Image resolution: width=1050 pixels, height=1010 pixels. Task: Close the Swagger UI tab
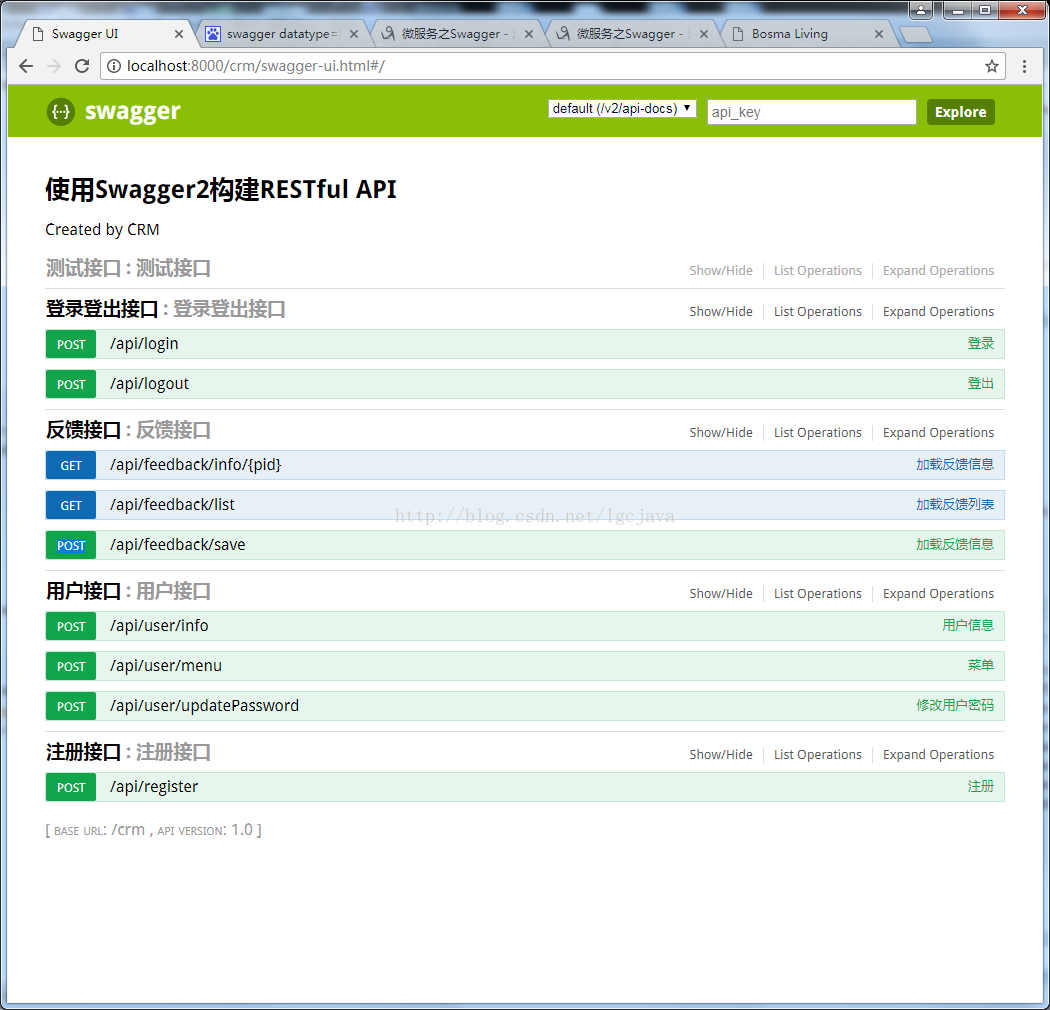pos(179,33)
